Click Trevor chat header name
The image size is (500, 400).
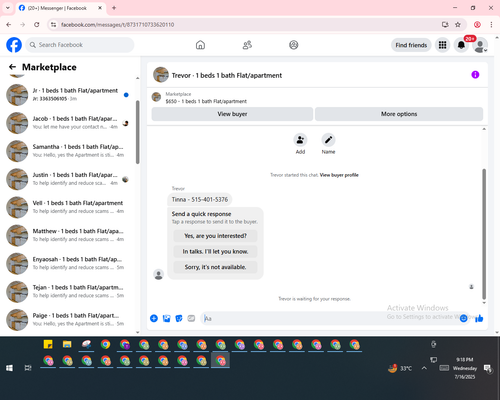pos(227,75)
